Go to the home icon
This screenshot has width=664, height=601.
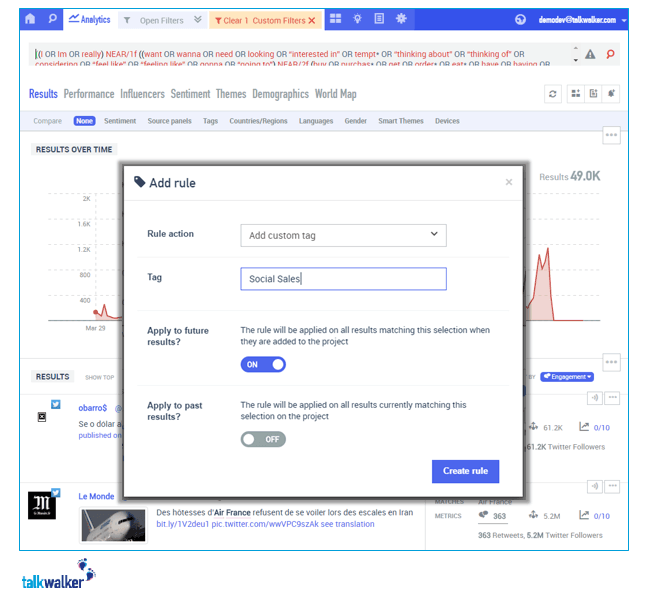(x=30, y=19)
